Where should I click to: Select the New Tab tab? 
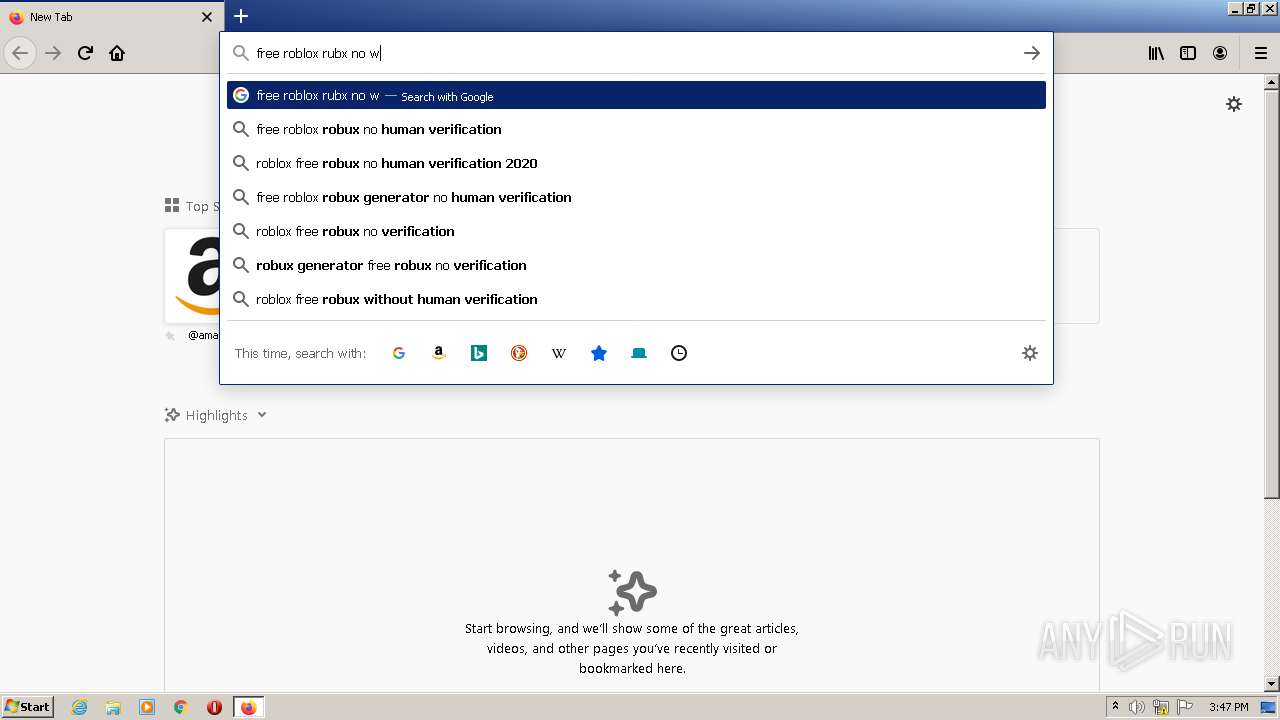[x=110, y=17]
